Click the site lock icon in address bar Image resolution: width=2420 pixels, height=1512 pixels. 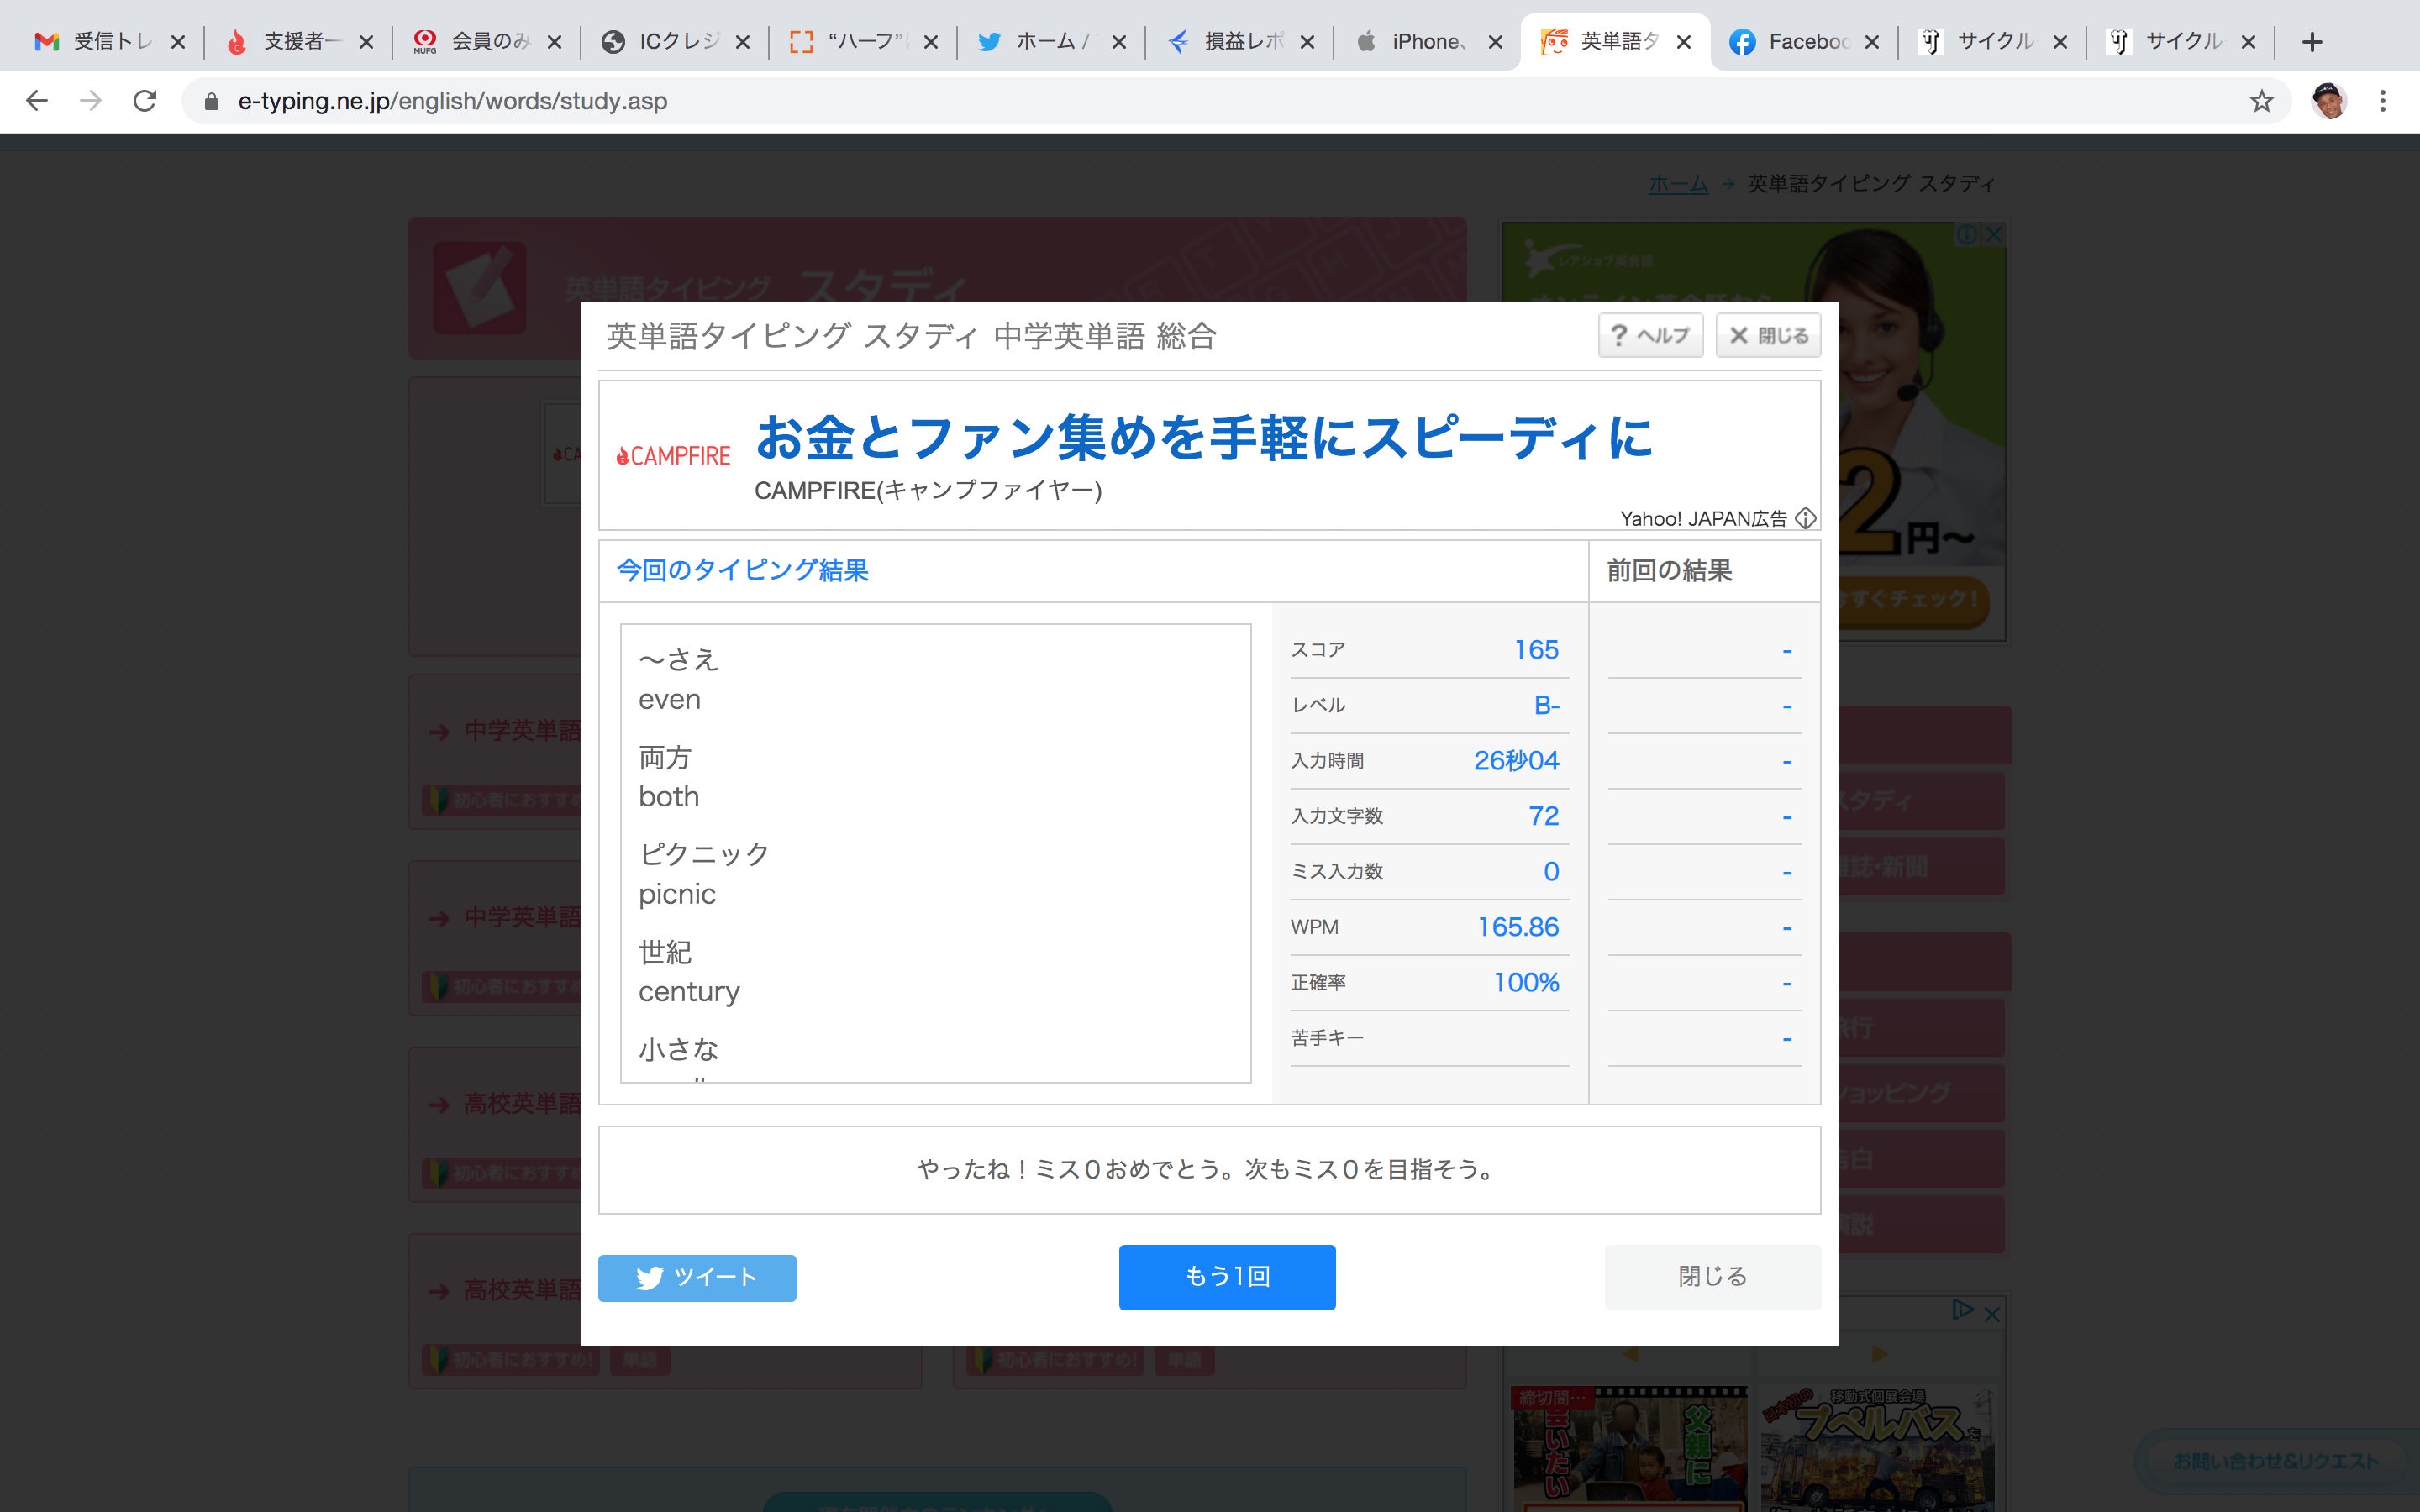[x=211, y=101]
